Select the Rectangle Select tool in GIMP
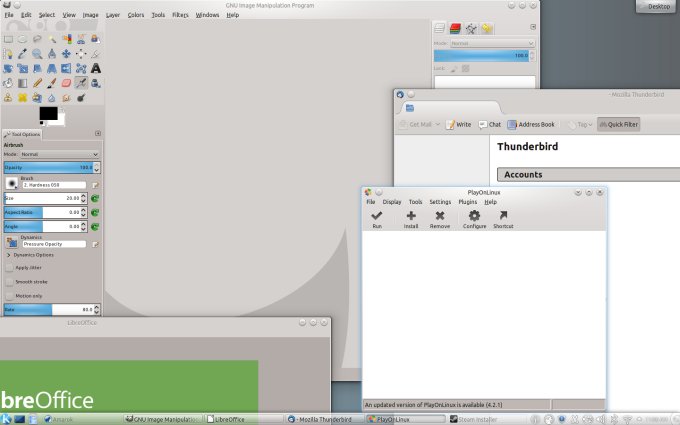This screenshot has width=680, height=425. [x=8, y=39]
